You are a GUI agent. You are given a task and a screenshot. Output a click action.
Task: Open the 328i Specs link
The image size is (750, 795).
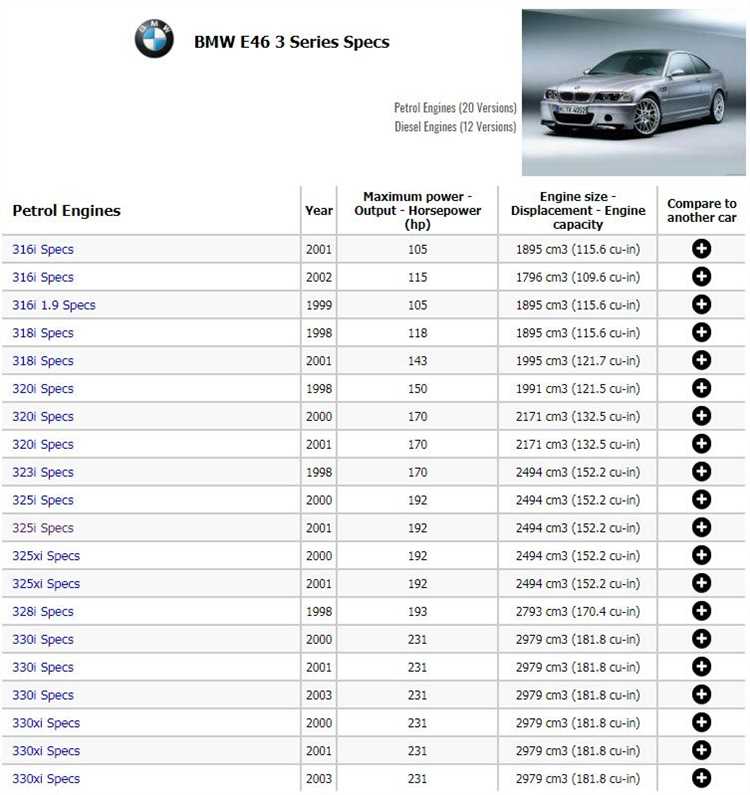[43, 611]
